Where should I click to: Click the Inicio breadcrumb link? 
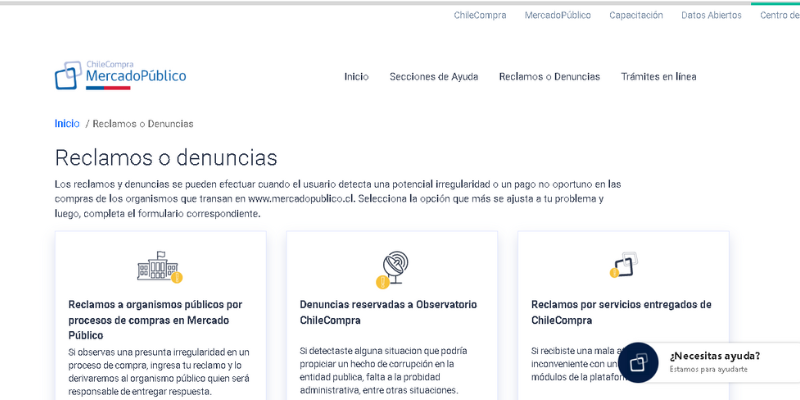click(67, 123)
